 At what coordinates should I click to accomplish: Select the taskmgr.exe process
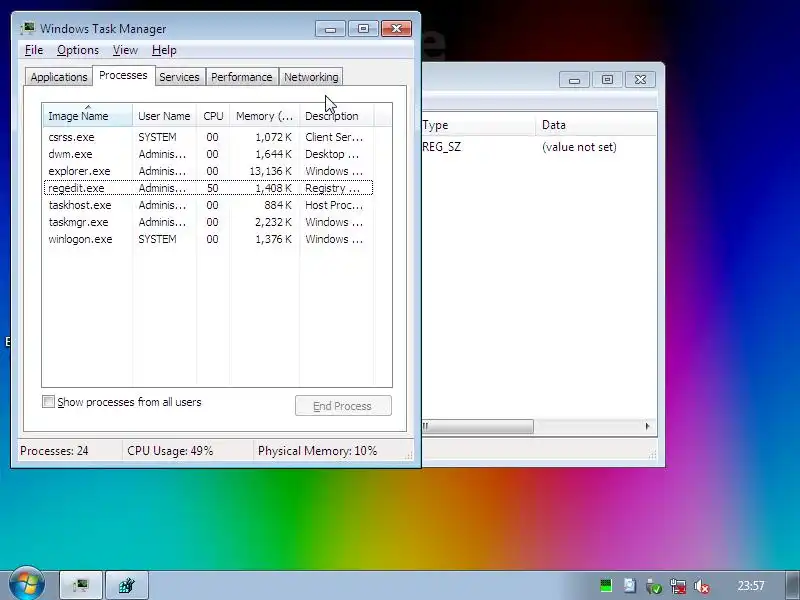208,222
